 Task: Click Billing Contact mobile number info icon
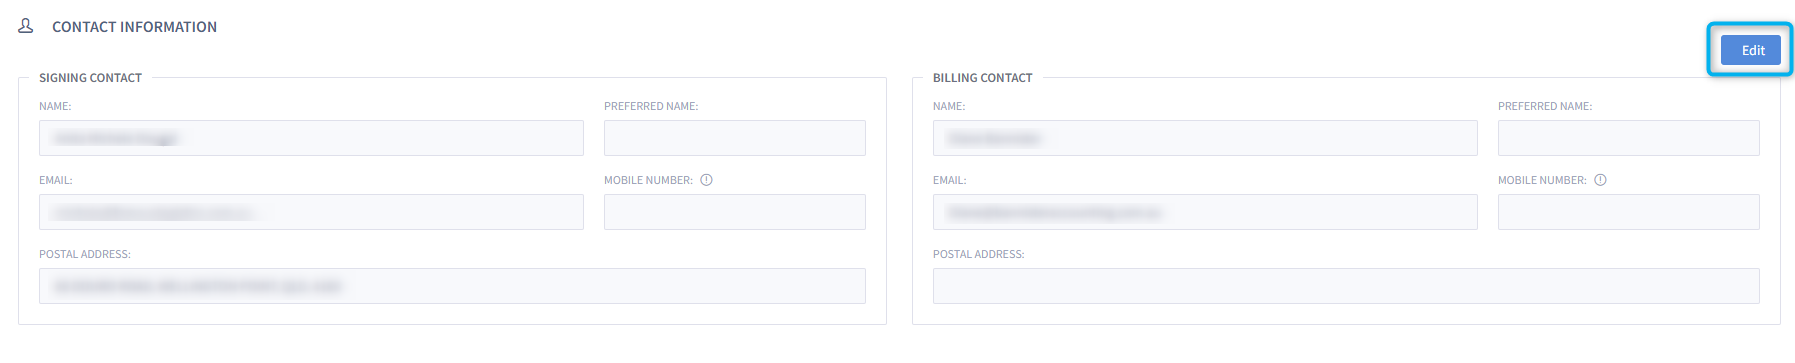click(x=1600, y=180)
